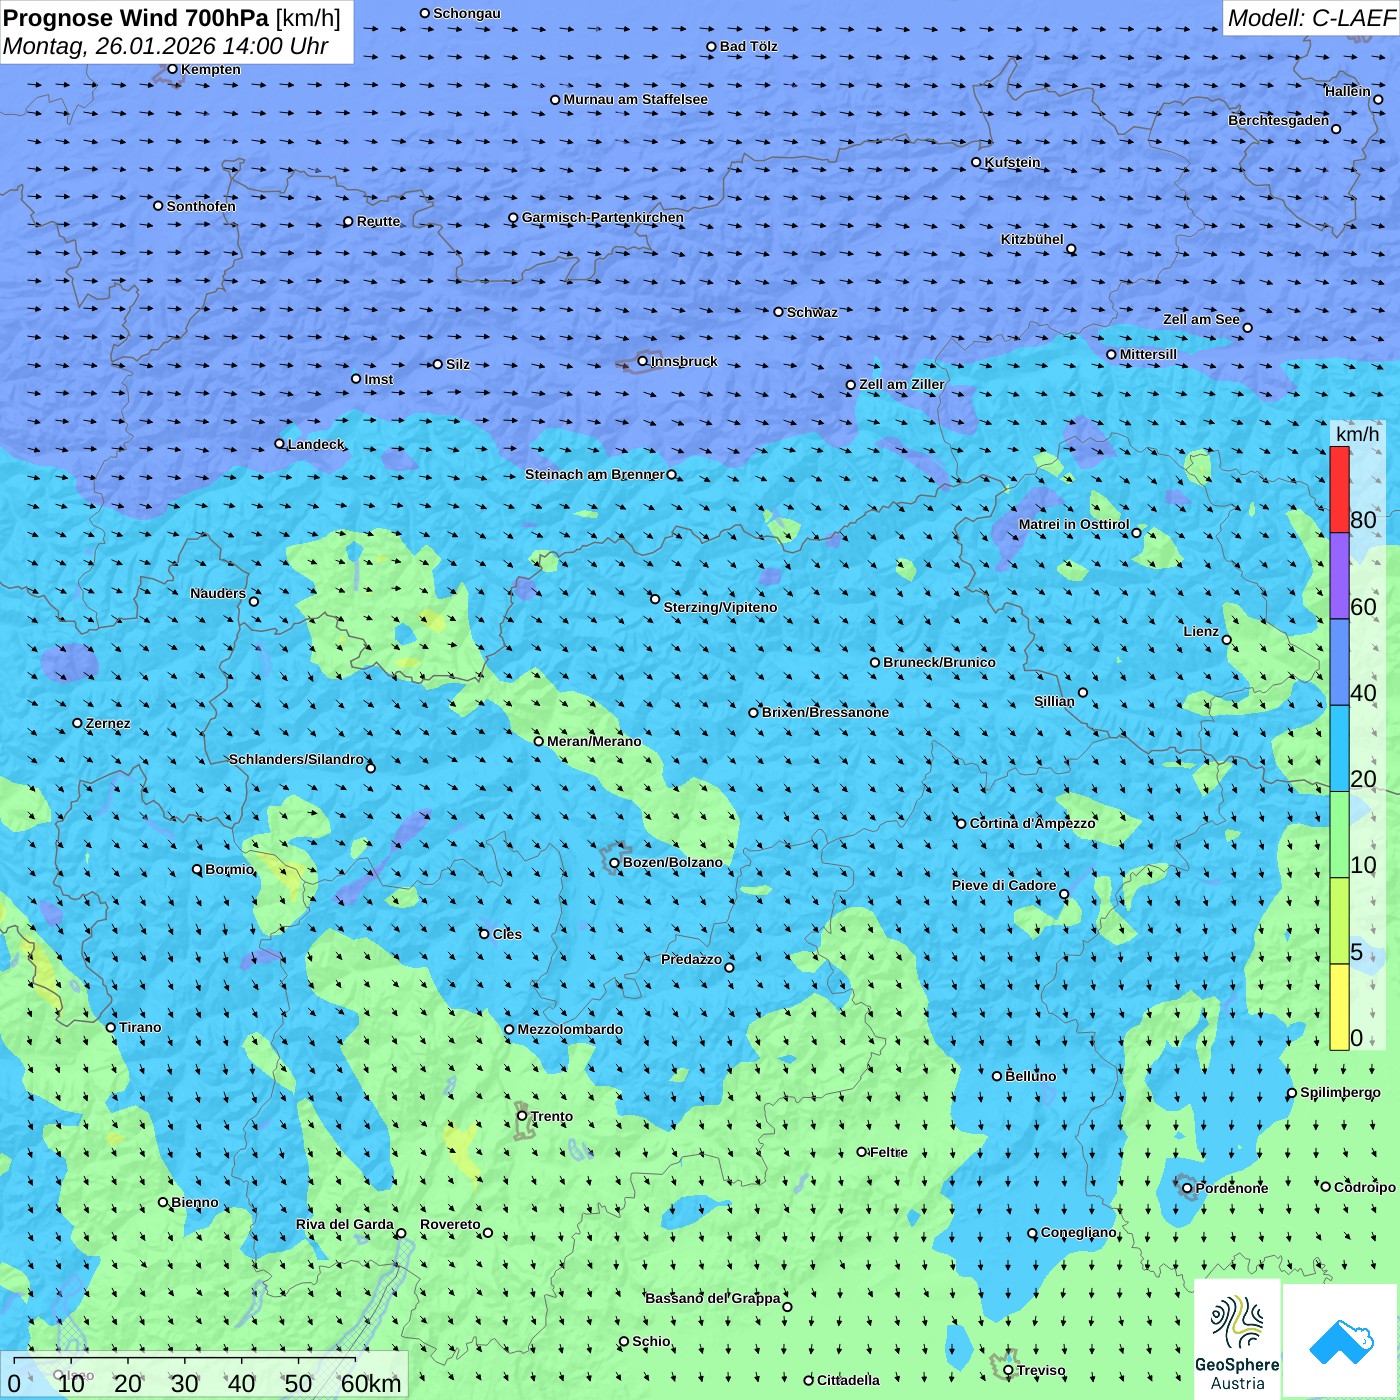
Task: Click the Bozen/Bolzano city marker
Action: (x=615, y=862)
